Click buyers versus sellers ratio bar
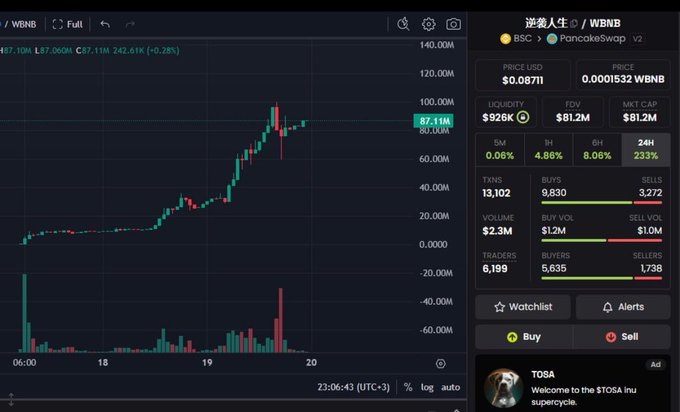Image resolution: width=680 pixels, height=412 pixels. point(602,278)
